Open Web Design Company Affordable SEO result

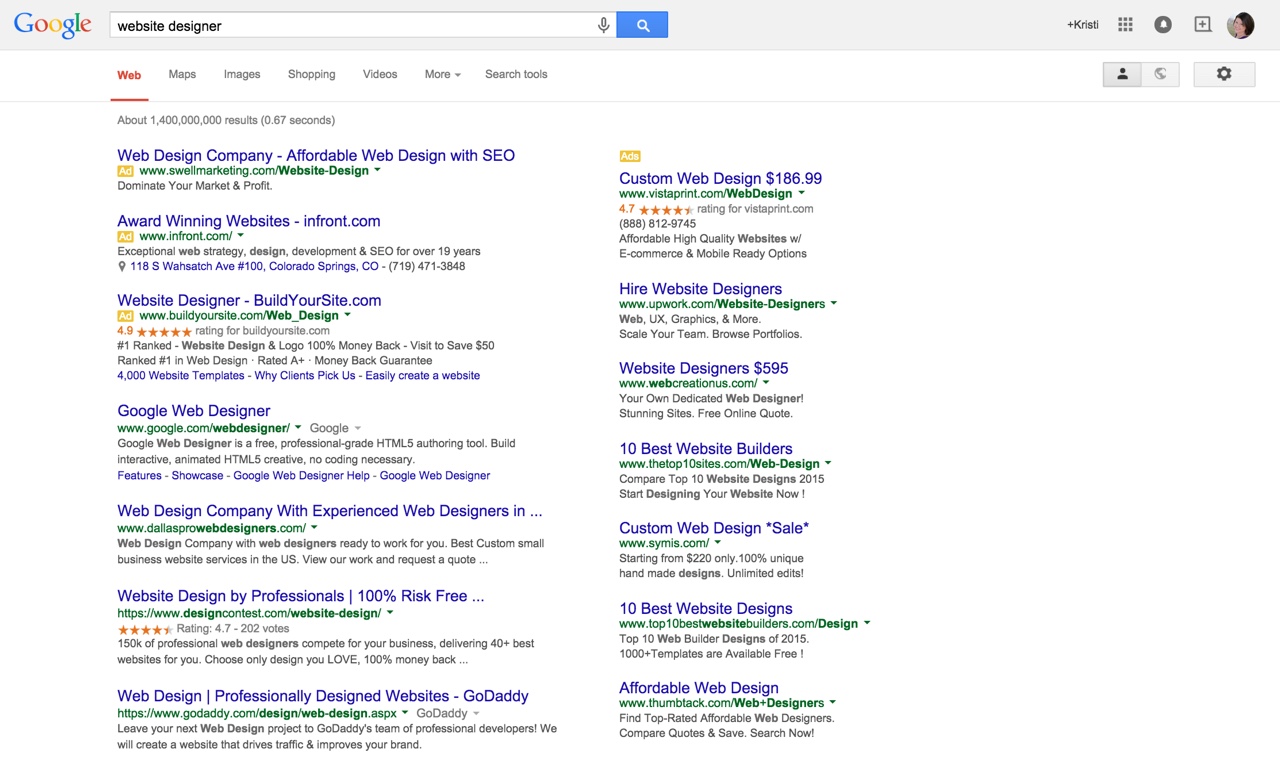coord(316,155)
